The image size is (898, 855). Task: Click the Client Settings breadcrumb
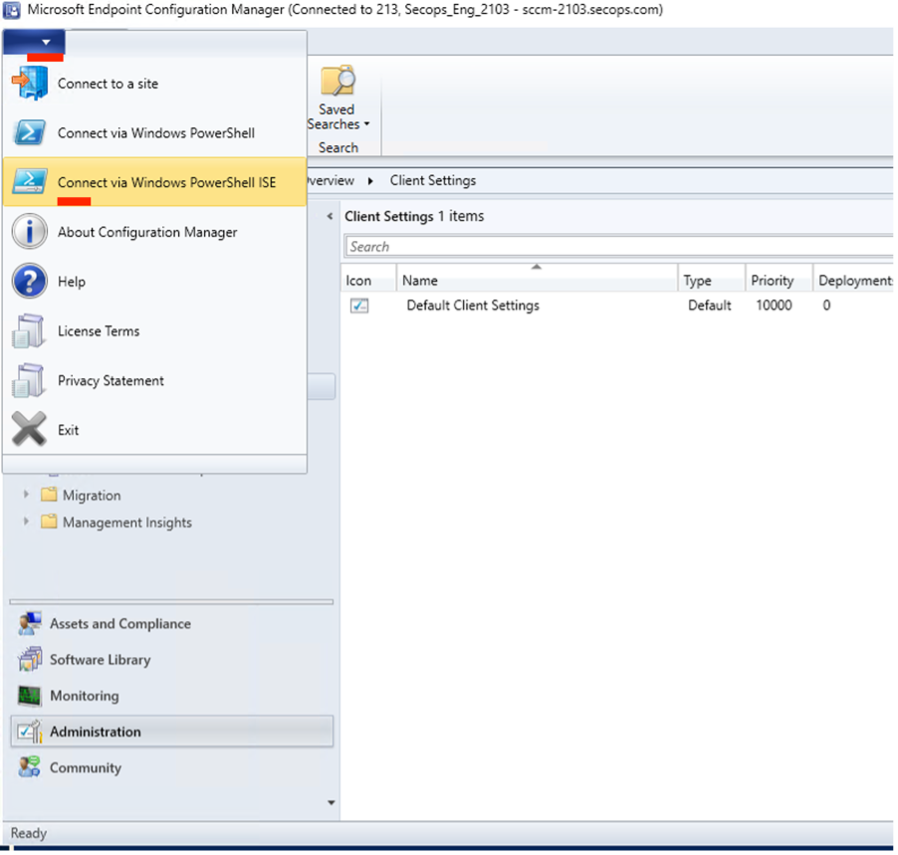click(433, 180)
